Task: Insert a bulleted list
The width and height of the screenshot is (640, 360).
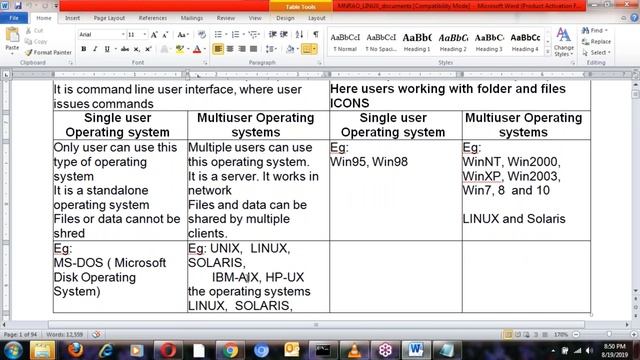Action: tap(218, 35)
